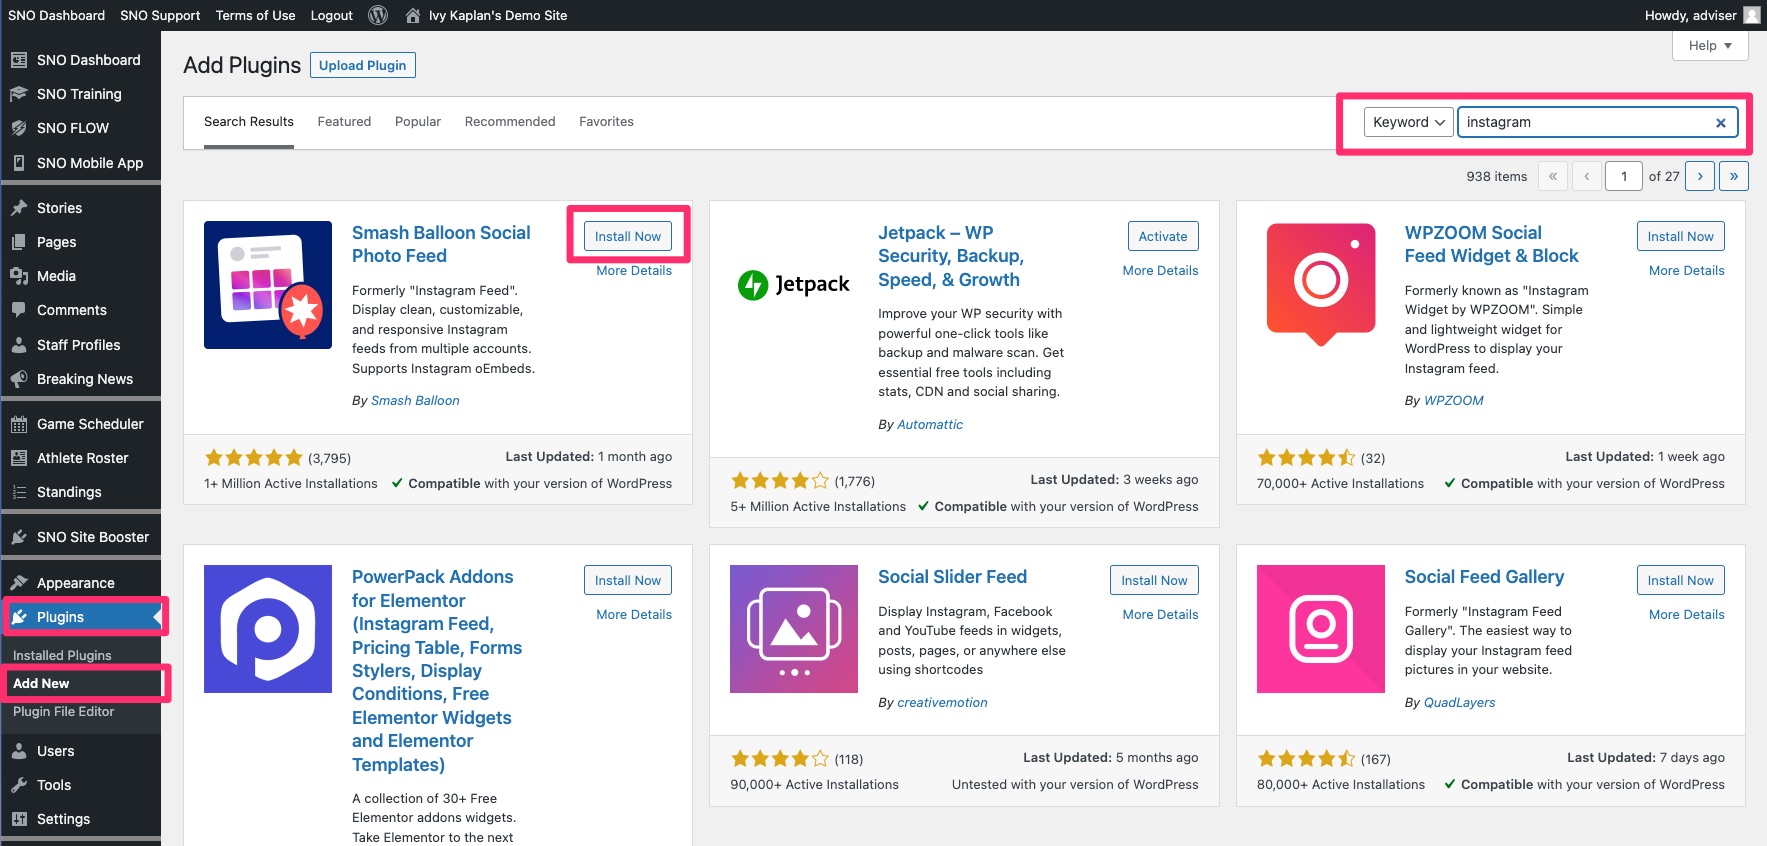Click Logout in the admin bar

[331, 15]
